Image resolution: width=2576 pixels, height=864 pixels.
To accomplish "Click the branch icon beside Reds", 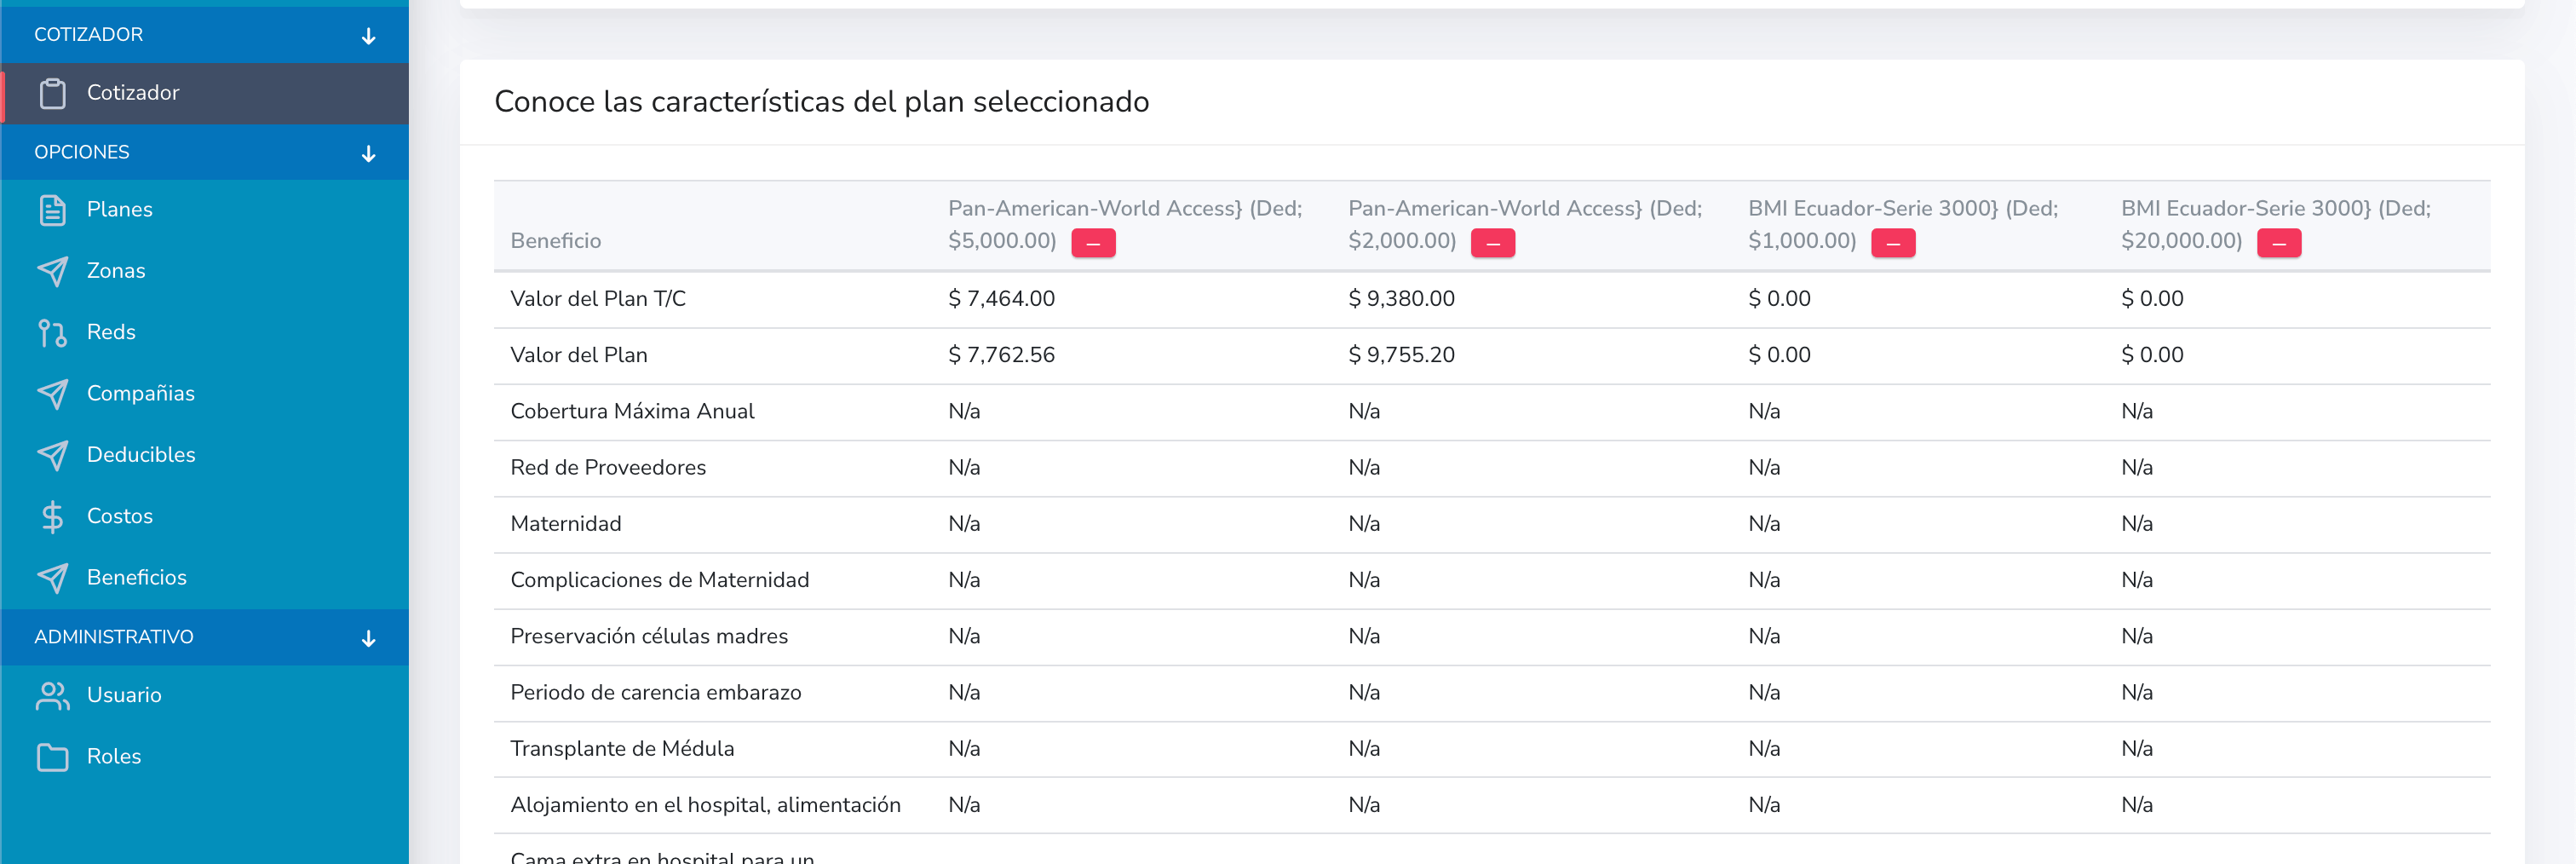I will point(53,332).
